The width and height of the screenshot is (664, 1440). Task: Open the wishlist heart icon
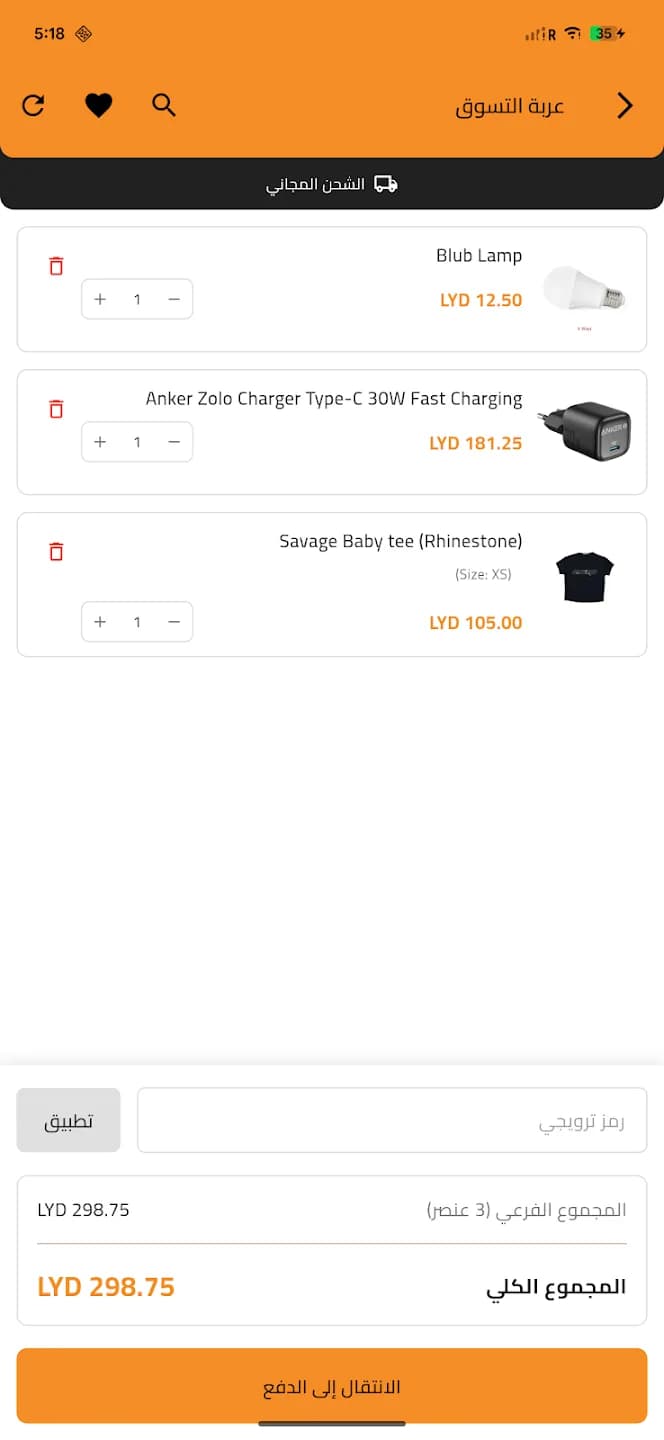(x=98, y=105)
